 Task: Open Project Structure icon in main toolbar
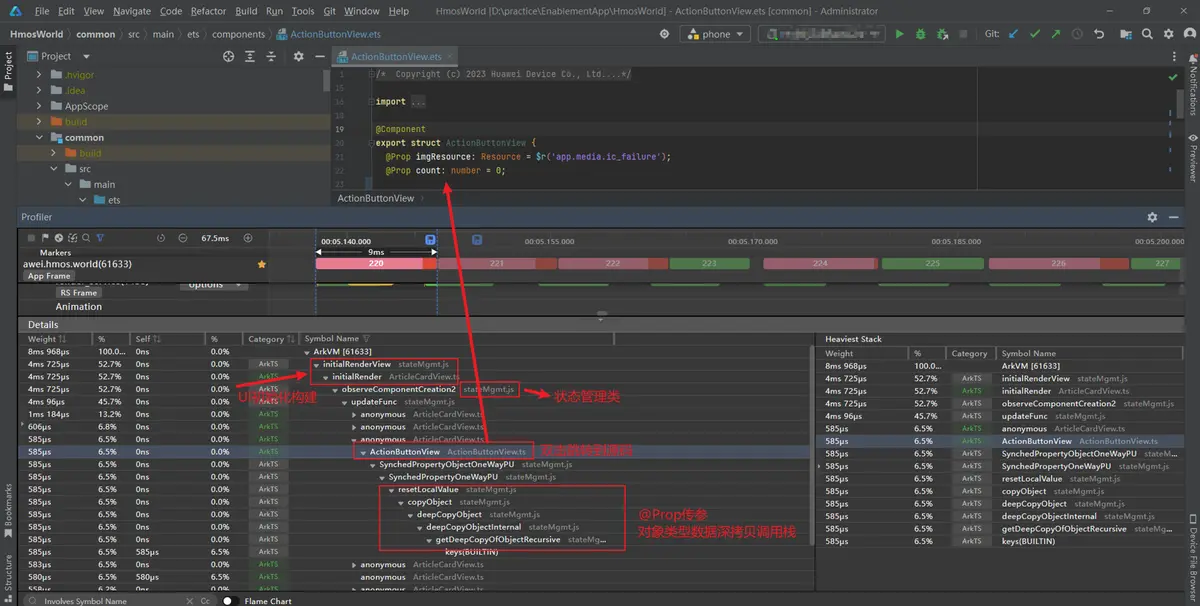coord(1126,34)
